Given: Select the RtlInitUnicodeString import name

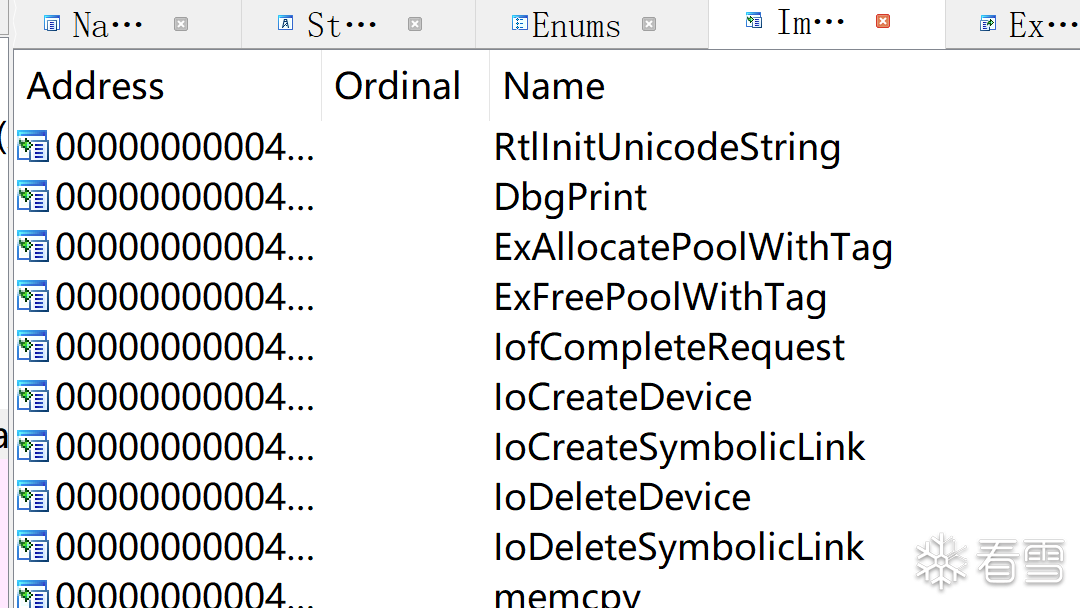Looking at the screenshot, I should point(667,147).
